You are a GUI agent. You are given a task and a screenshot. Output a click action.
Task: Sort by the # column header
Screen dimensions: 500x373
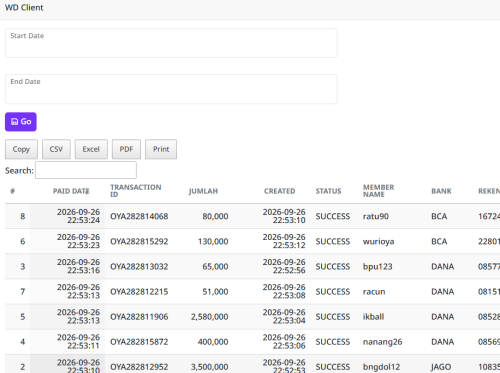(13, 191)
